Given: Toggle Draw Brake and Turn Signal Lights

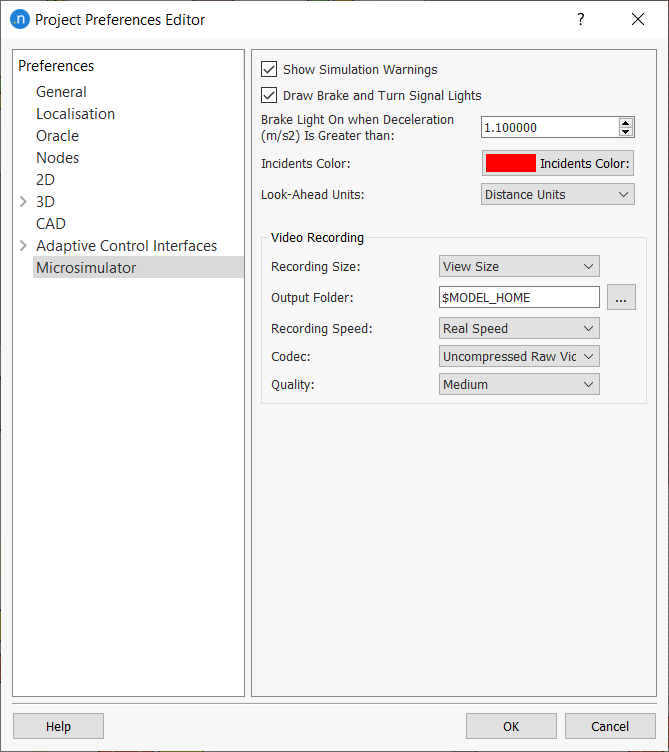Looking at the screenshot, I should coord(269,95).
